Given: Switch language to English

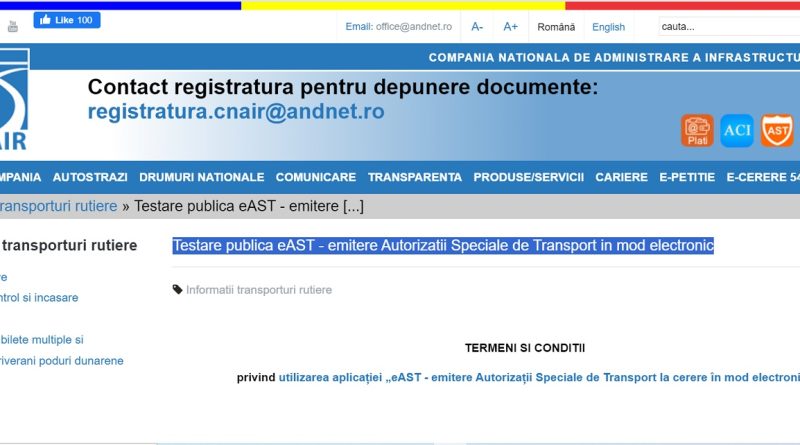Looking at the screenshot, I should 608,27.
